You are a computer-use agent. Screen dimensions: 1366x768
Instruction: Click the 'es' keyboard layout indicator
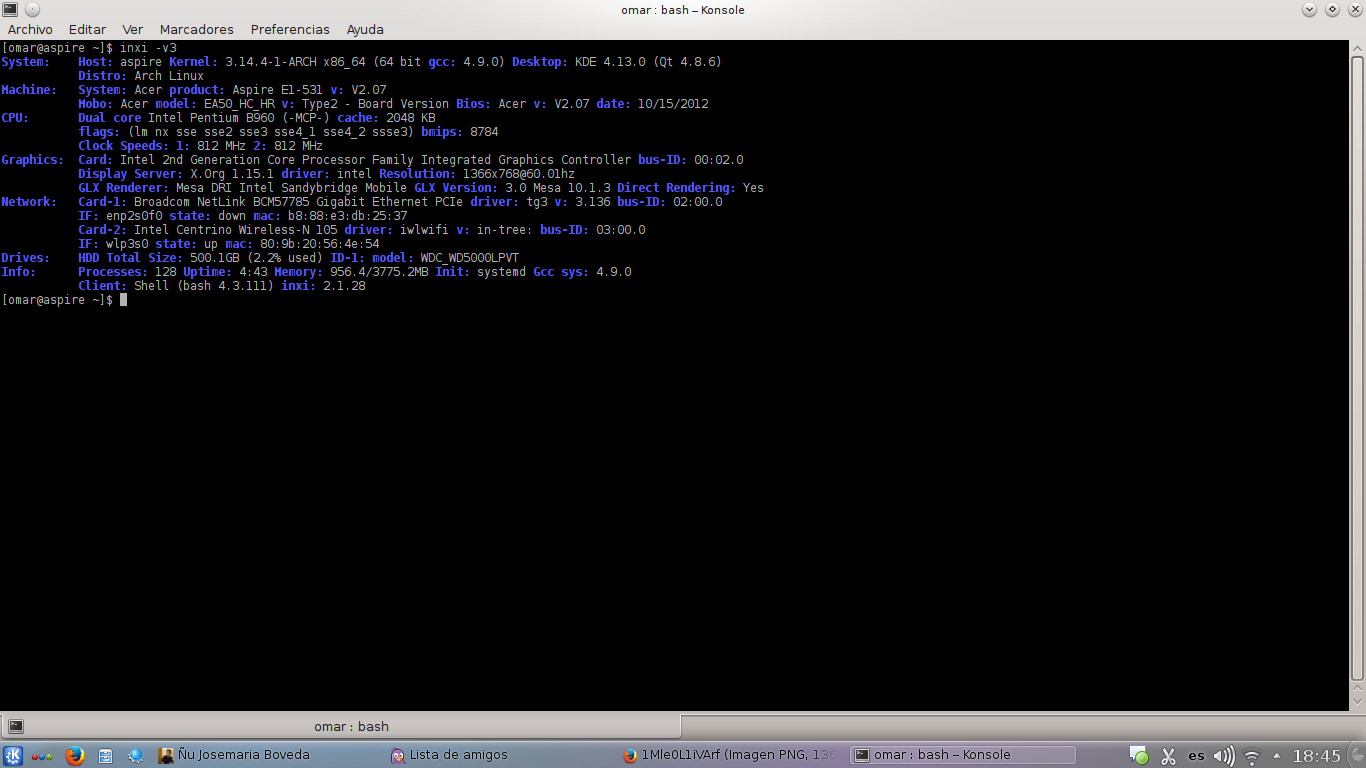click(1196, 756)
